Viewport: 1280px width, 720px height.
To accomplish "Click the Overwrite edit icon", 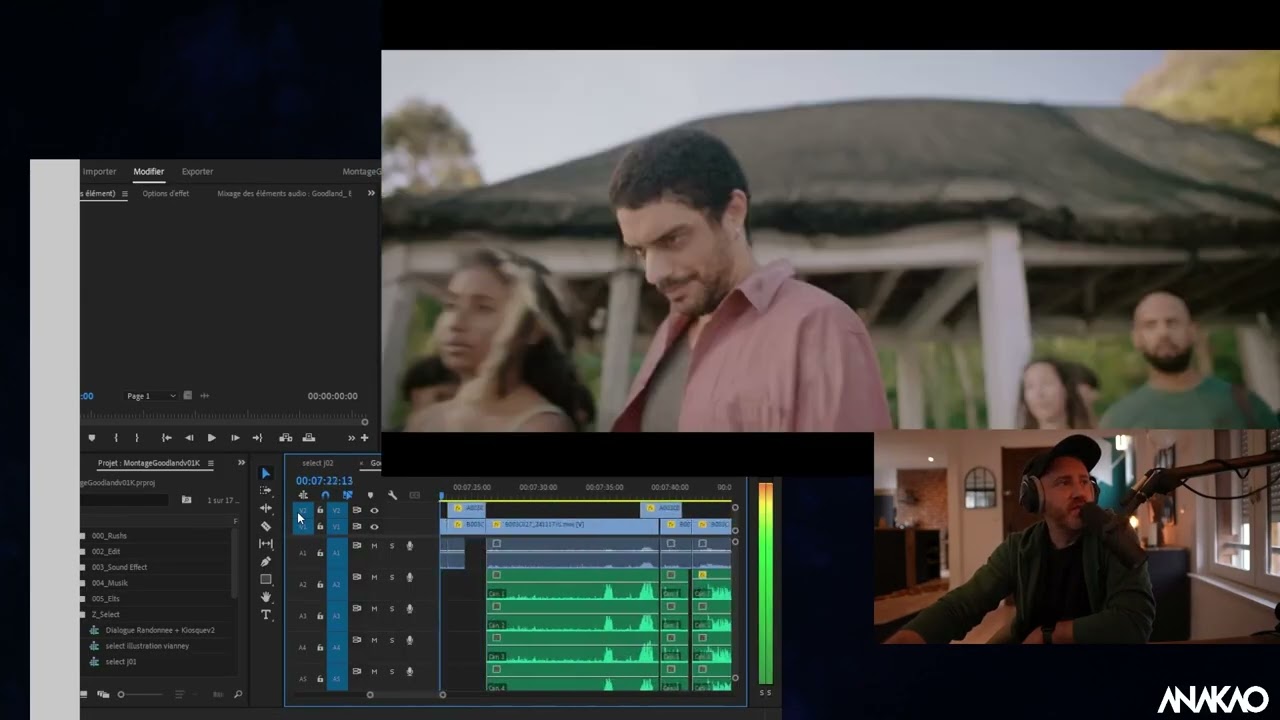I will [309, 437].
